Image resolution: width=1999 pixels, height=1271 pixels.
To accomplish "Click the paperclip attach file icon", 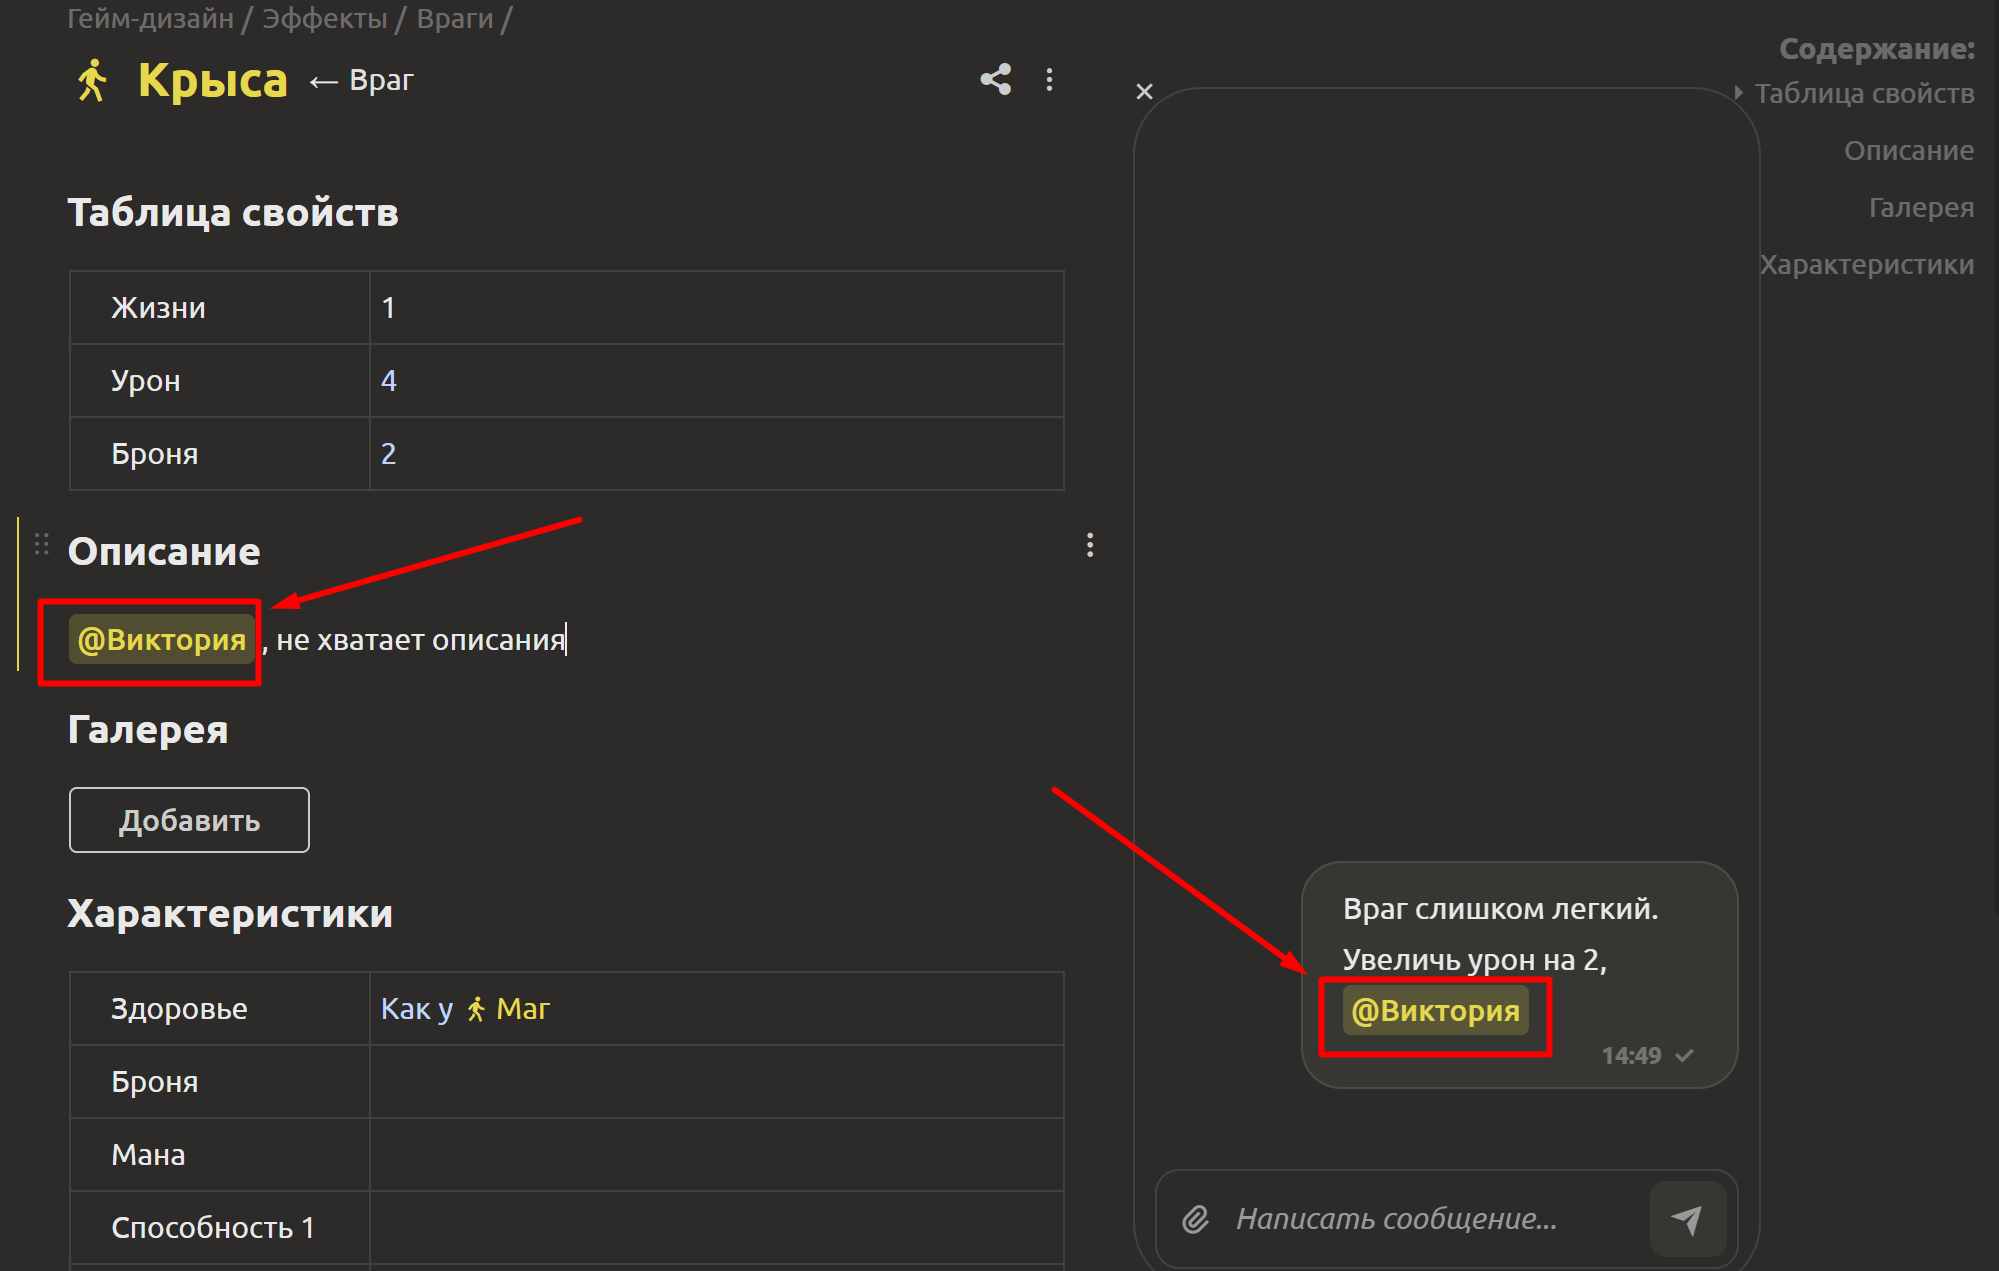I will (1195, 1219).
